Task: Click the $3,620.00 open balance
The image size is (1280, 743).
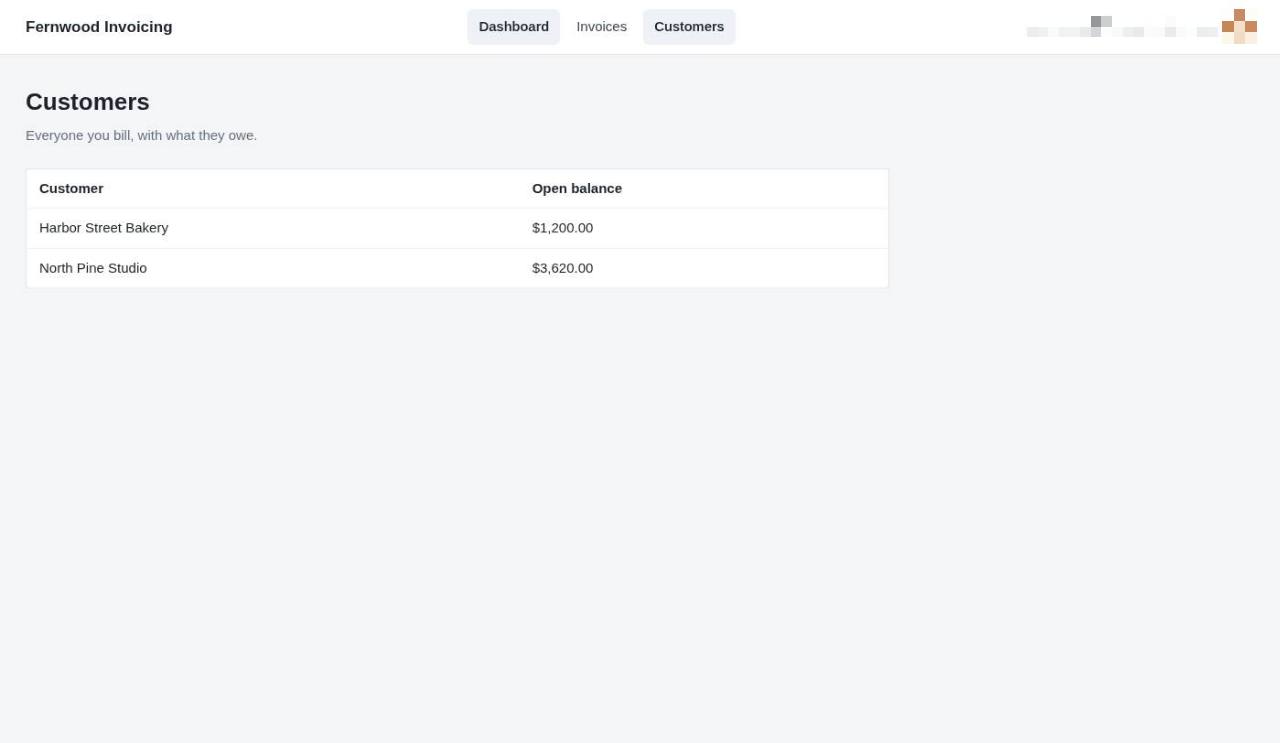Action: coord(562,268)
